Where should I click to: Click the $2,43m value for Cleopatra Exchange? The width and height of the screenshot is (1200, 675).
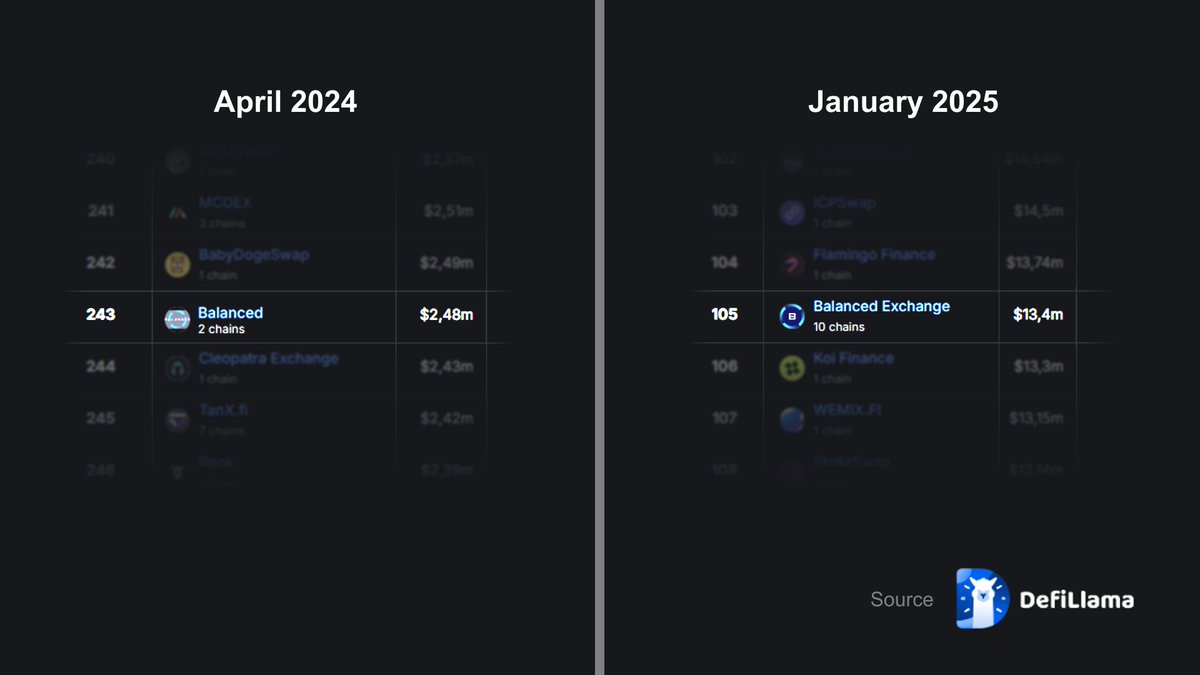pyautogui.click(x=446, y=366)
